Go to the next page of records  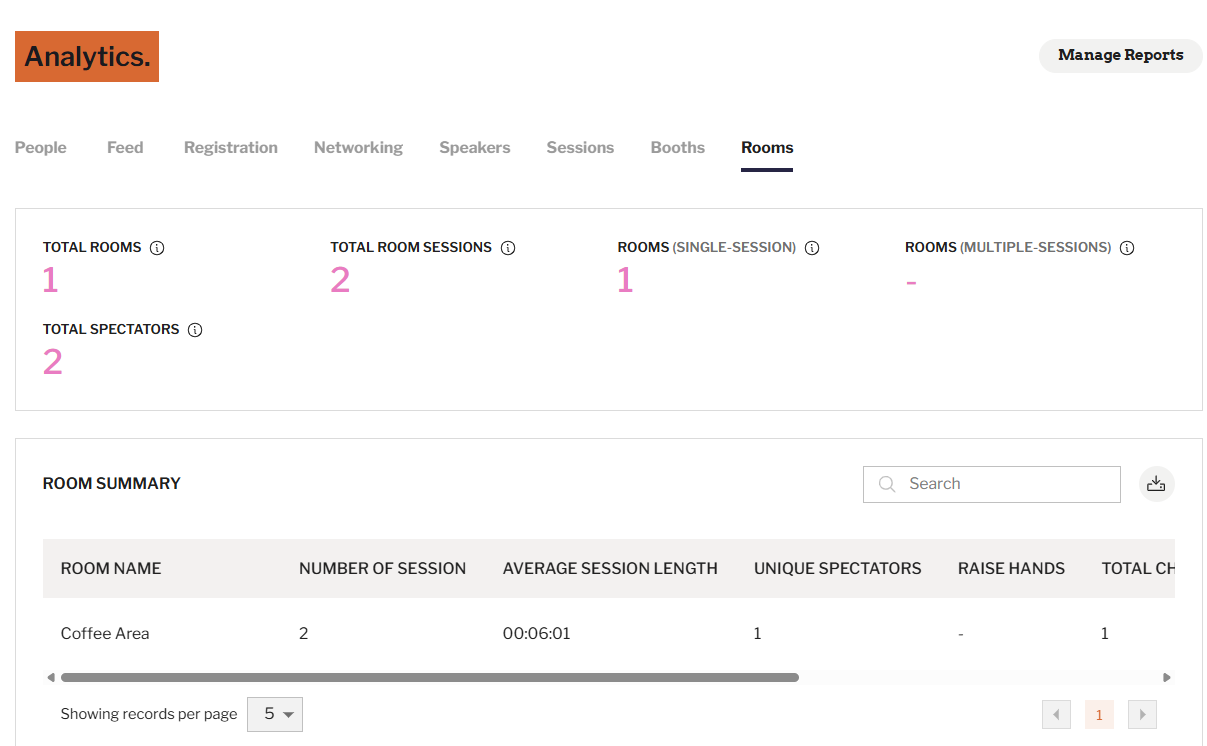[1142, 715]
